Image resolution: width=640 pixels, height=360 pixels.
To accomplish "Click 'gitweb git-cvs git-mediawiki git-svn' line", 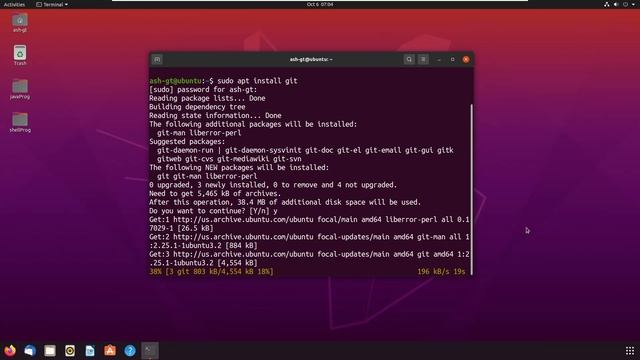I will point(229,159).
